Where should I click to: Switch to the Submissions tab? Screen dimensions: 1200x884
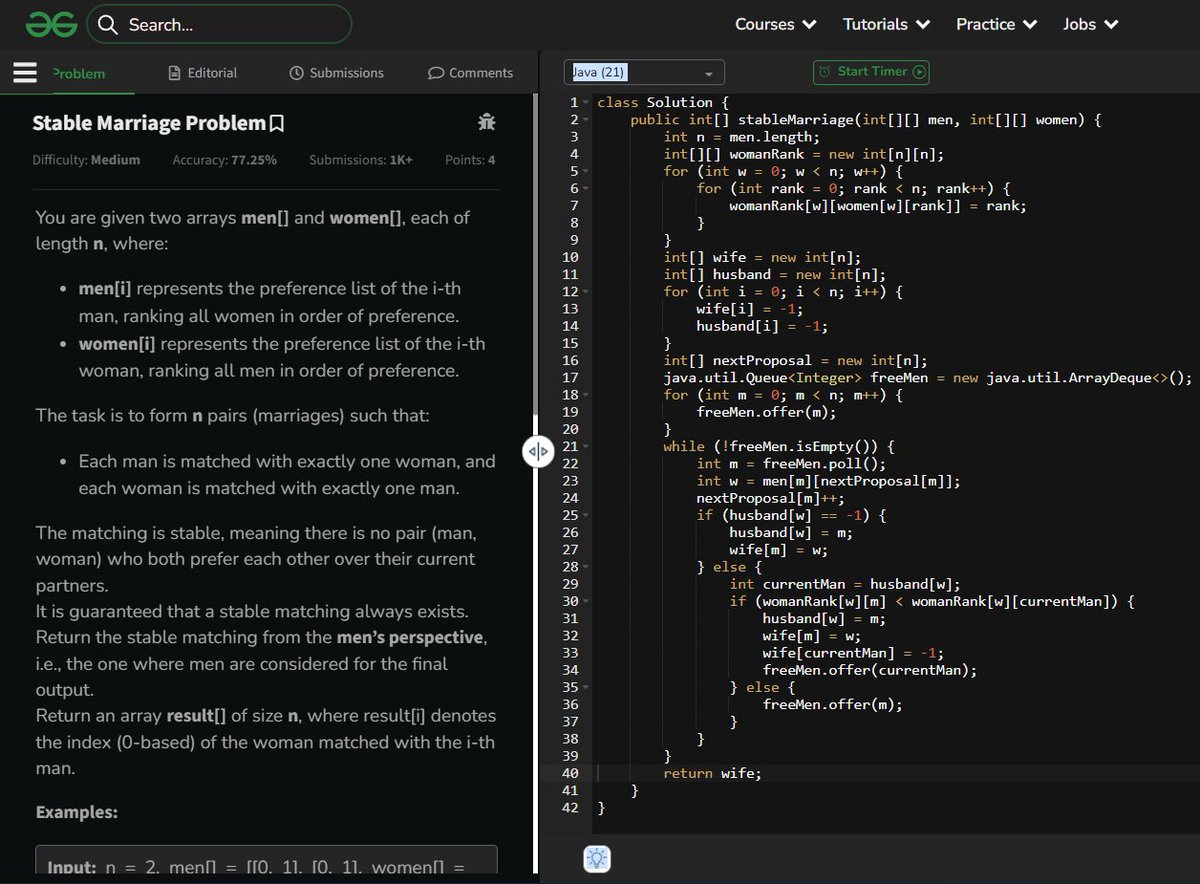(x=336, y=73)
